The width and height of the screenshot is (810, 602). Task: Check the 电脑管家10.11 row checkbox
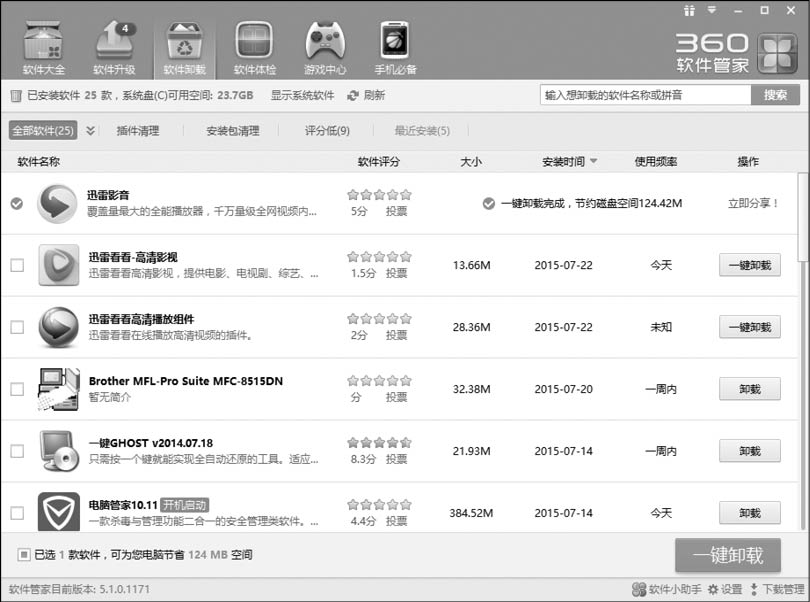click(17, 513)
